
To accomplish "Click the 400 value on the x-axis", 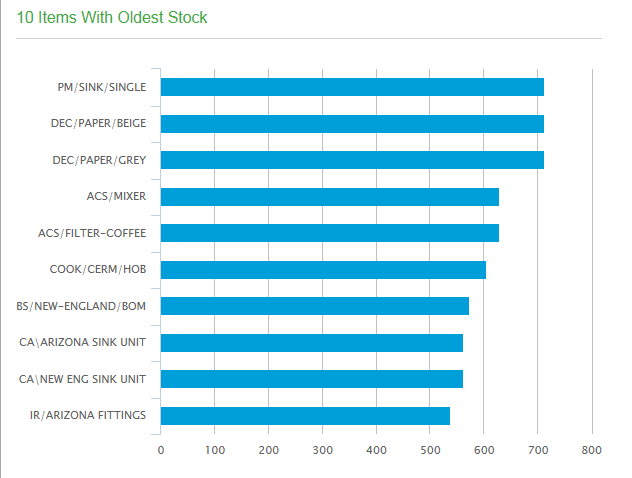I will point(377,451).
